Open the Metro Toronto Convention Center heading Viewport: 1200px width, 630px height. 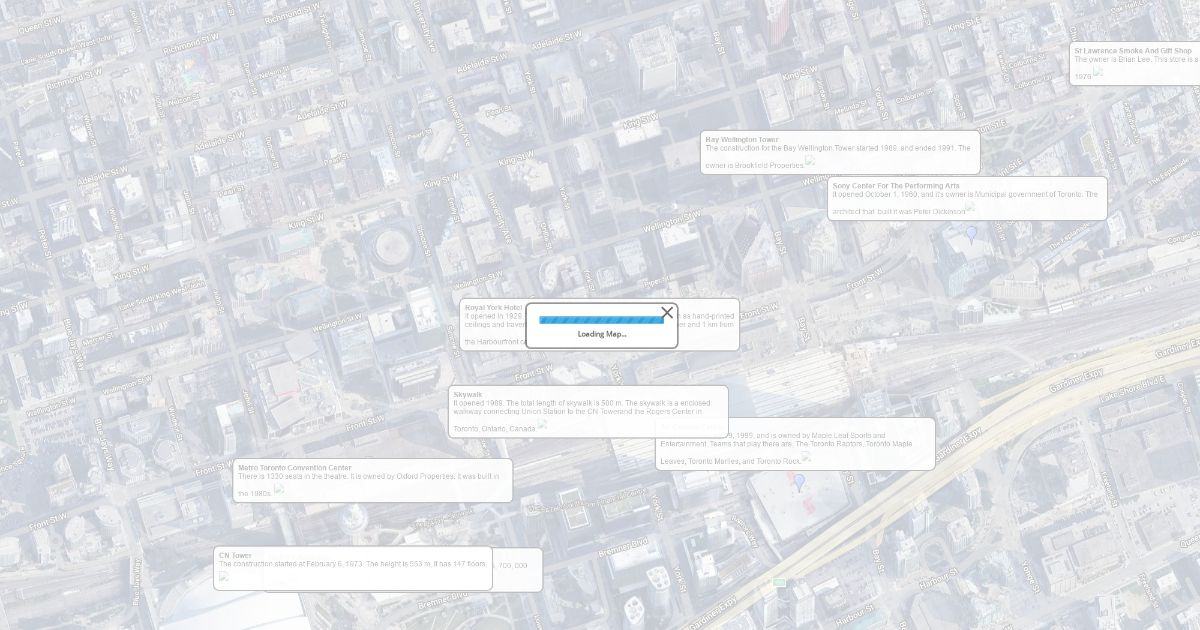[294, 467]
